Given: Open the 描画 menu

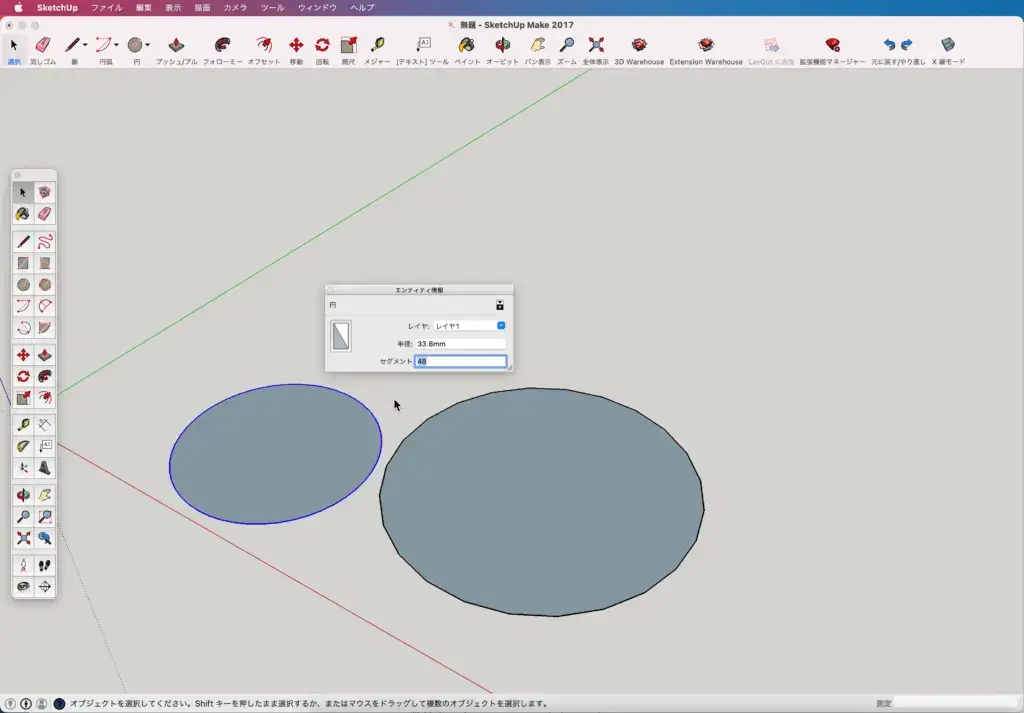Looking at the screenshot, I should click(202, 8).
